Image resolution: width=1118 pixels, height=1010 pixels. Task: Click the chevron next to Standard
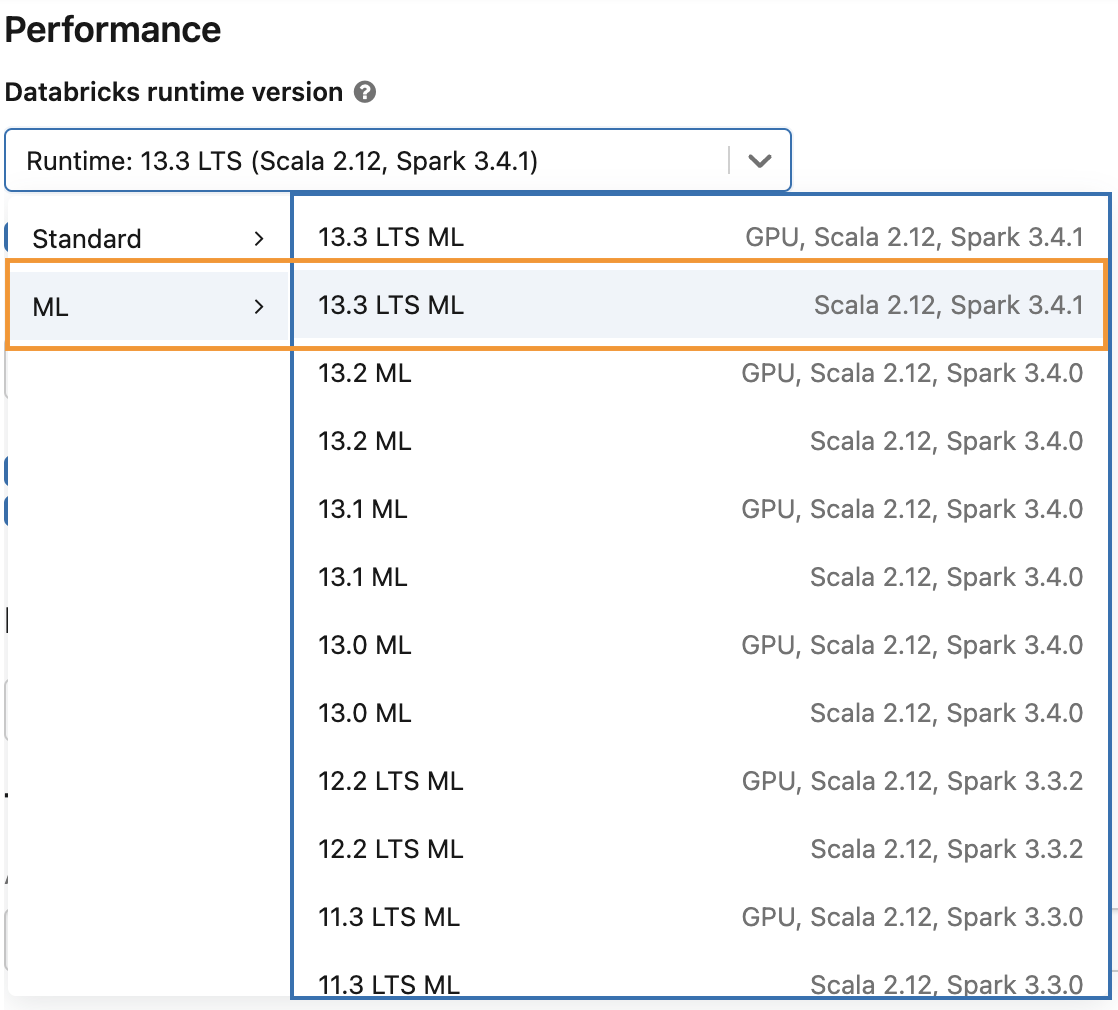[260, 238]
